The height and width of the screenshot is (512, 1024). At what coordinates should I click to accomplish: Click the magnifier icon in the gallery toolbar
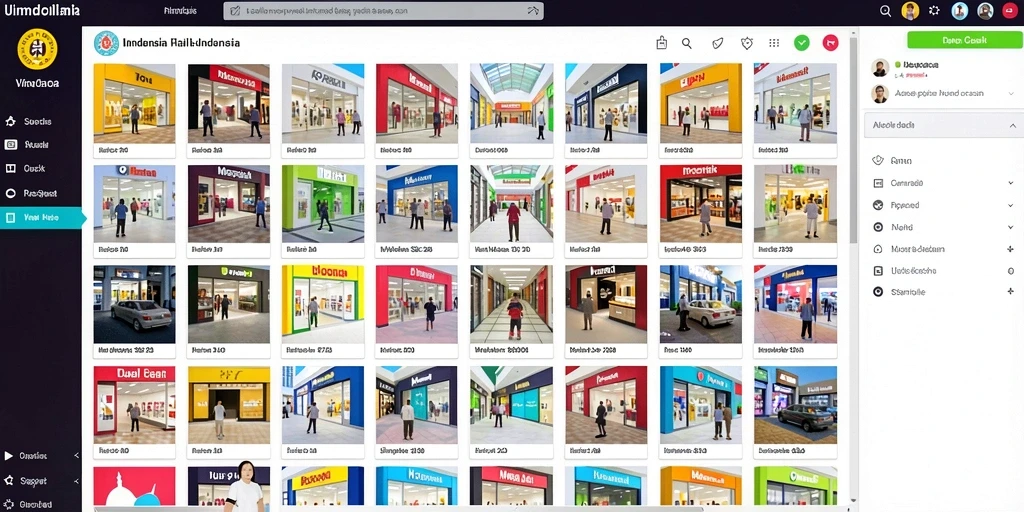coord(686,43)
